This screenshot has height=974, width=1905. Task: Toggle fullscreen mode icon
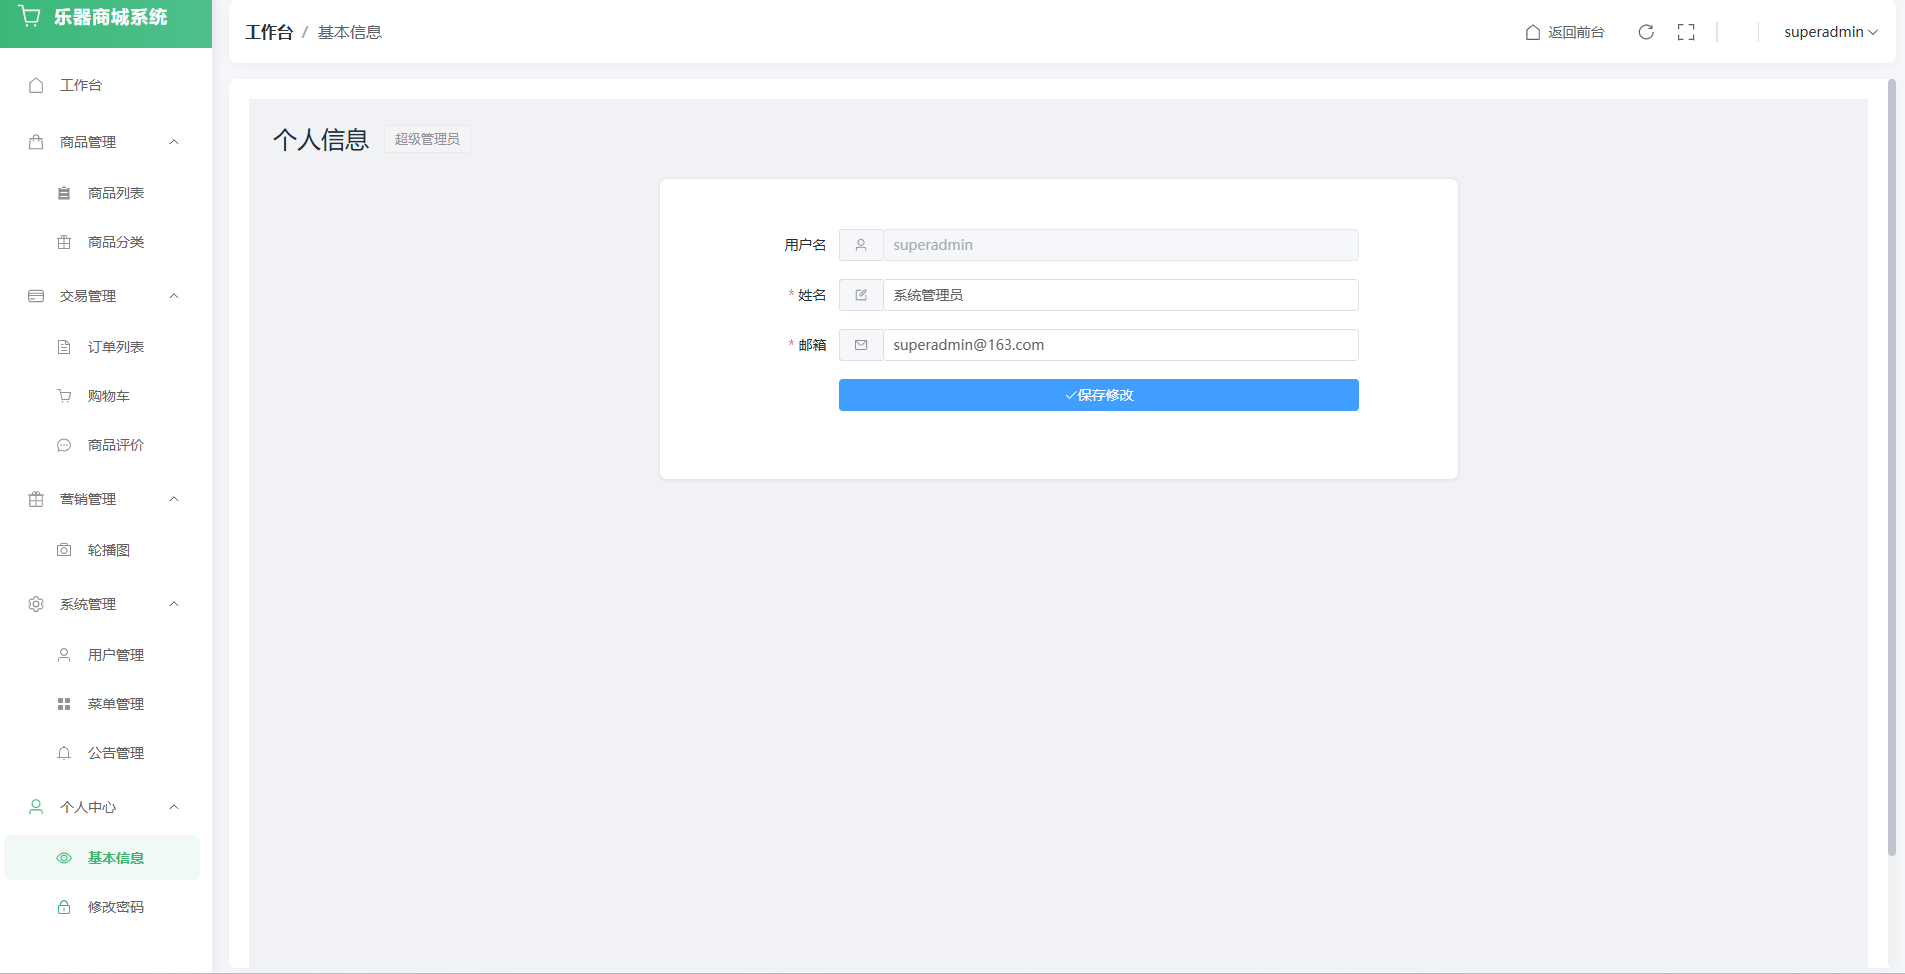pos(1686,32)
